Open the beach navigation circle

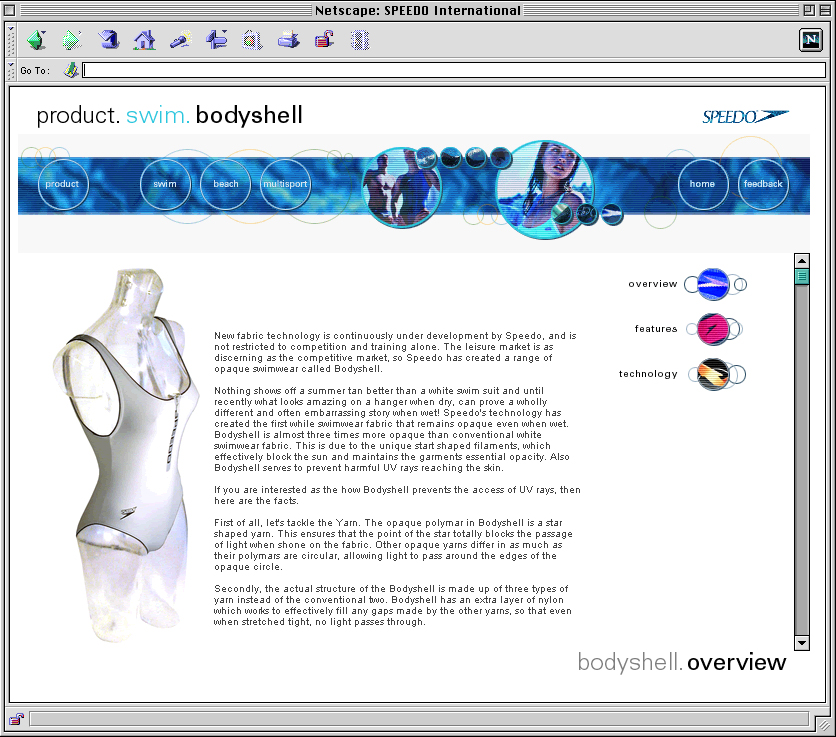tap(226, 184)
